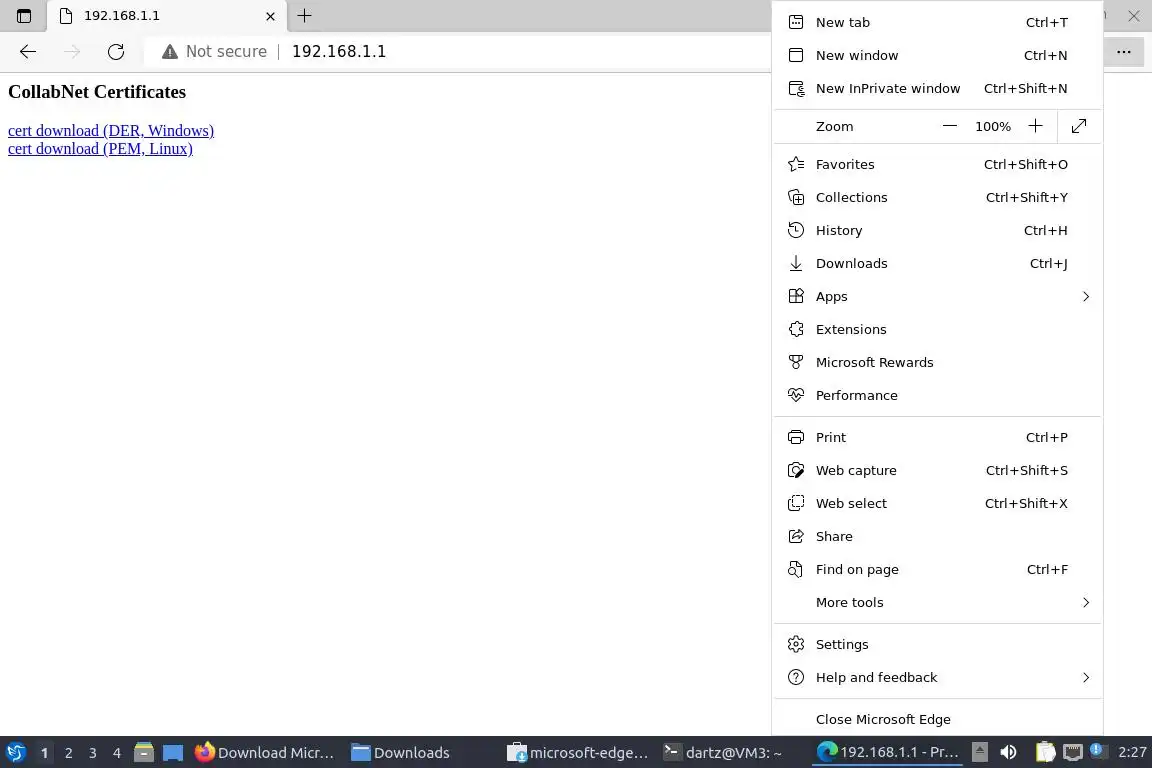Click the address bar showing 192.168.1.1
This screenshot has width=1152, height=768.
tap(456, 51)
